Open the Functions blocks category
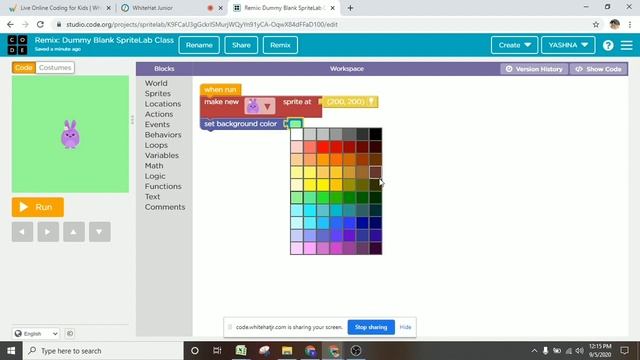The height and width of the screenshot is (360, 640). click(163, 186)
